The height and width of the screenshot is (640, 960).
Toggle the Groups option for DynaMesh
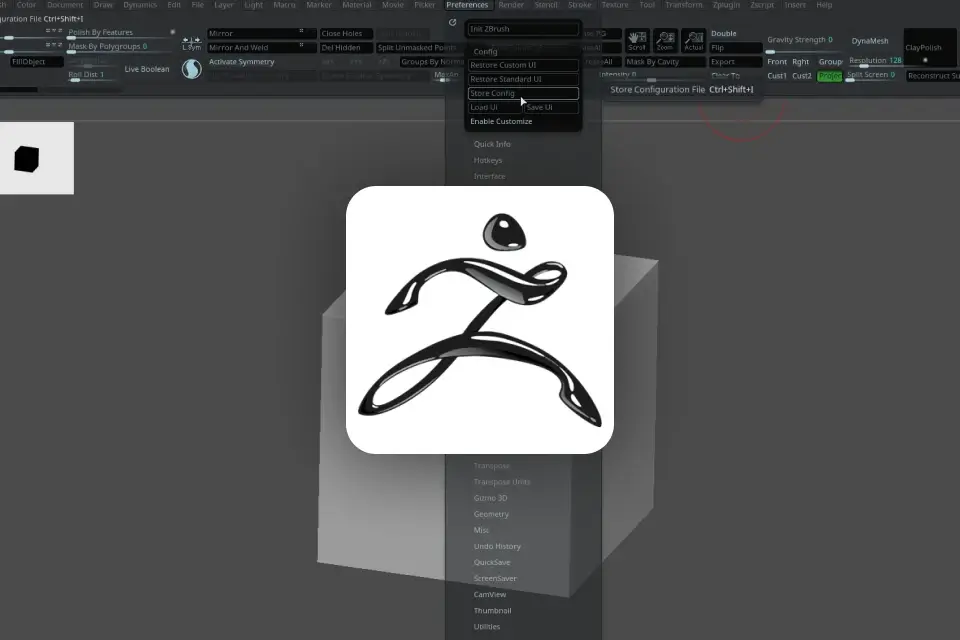830,62
